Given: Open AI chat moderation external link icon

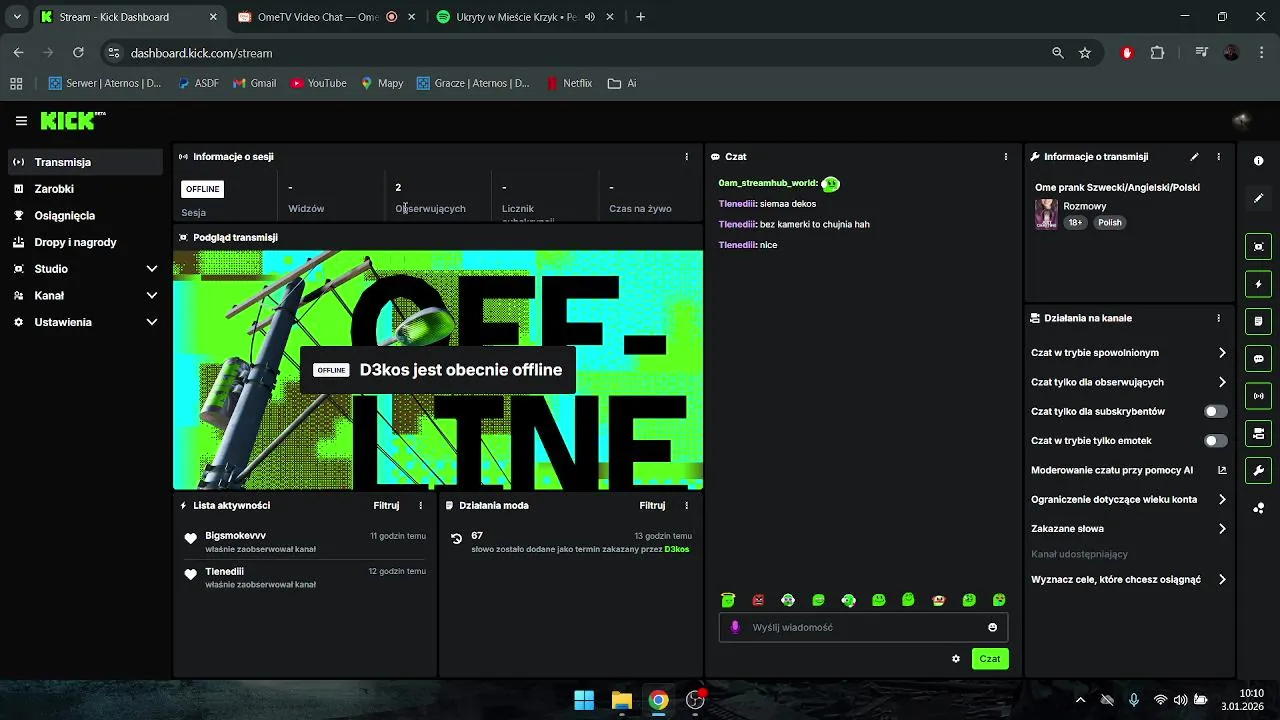Looking at the screenshot, I should click(1222, 470).
